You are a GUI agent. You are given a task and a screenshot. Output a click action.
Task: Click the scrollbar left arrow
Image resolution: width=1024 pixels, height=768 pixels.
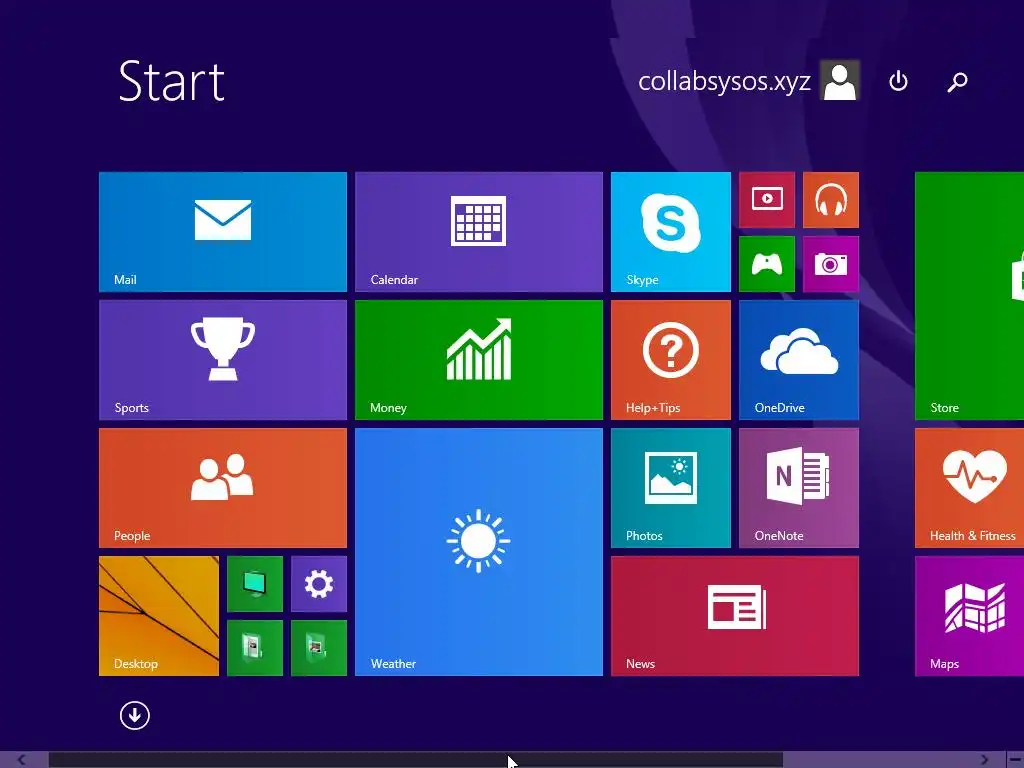tap(22, 760)
